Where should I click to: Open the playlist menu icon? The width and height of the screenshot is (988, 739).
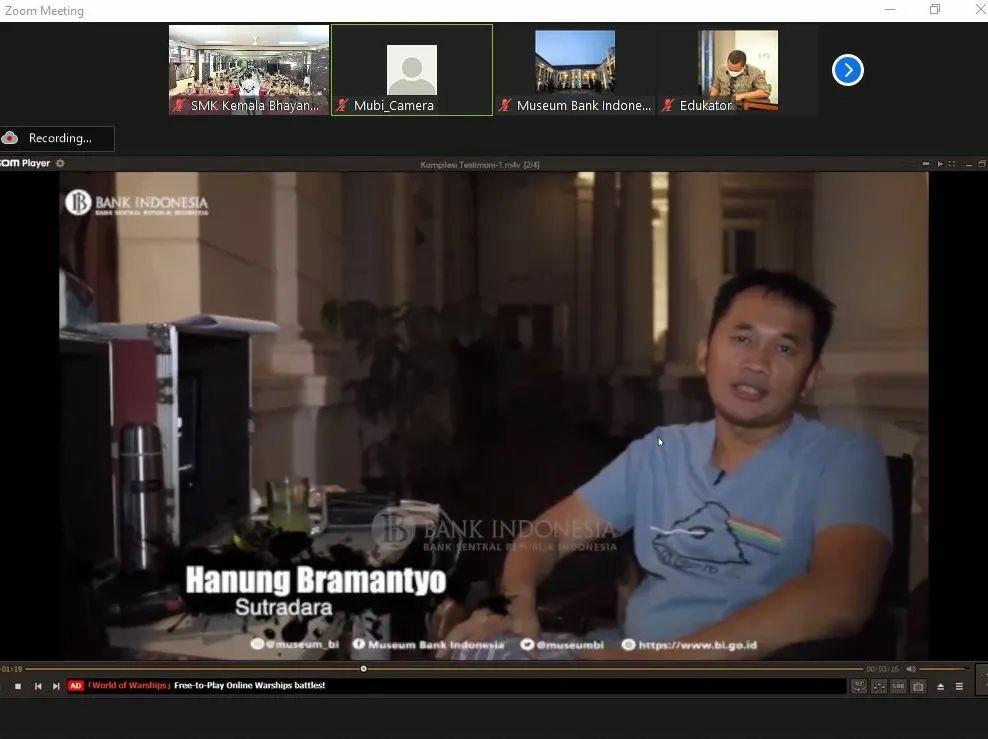pyautogui.click(x=959, y=687)
